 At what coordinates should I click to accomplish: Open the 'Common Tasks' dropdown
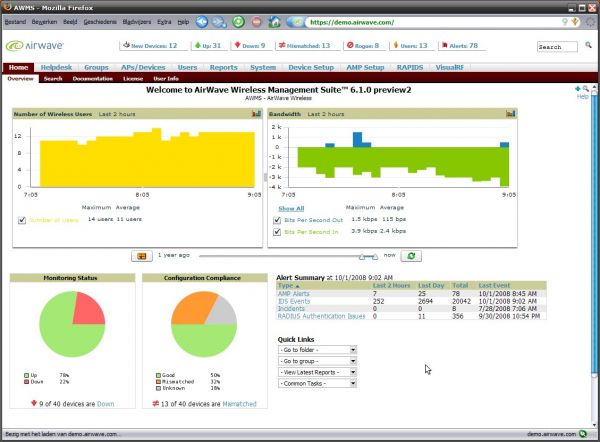(317, 383)
